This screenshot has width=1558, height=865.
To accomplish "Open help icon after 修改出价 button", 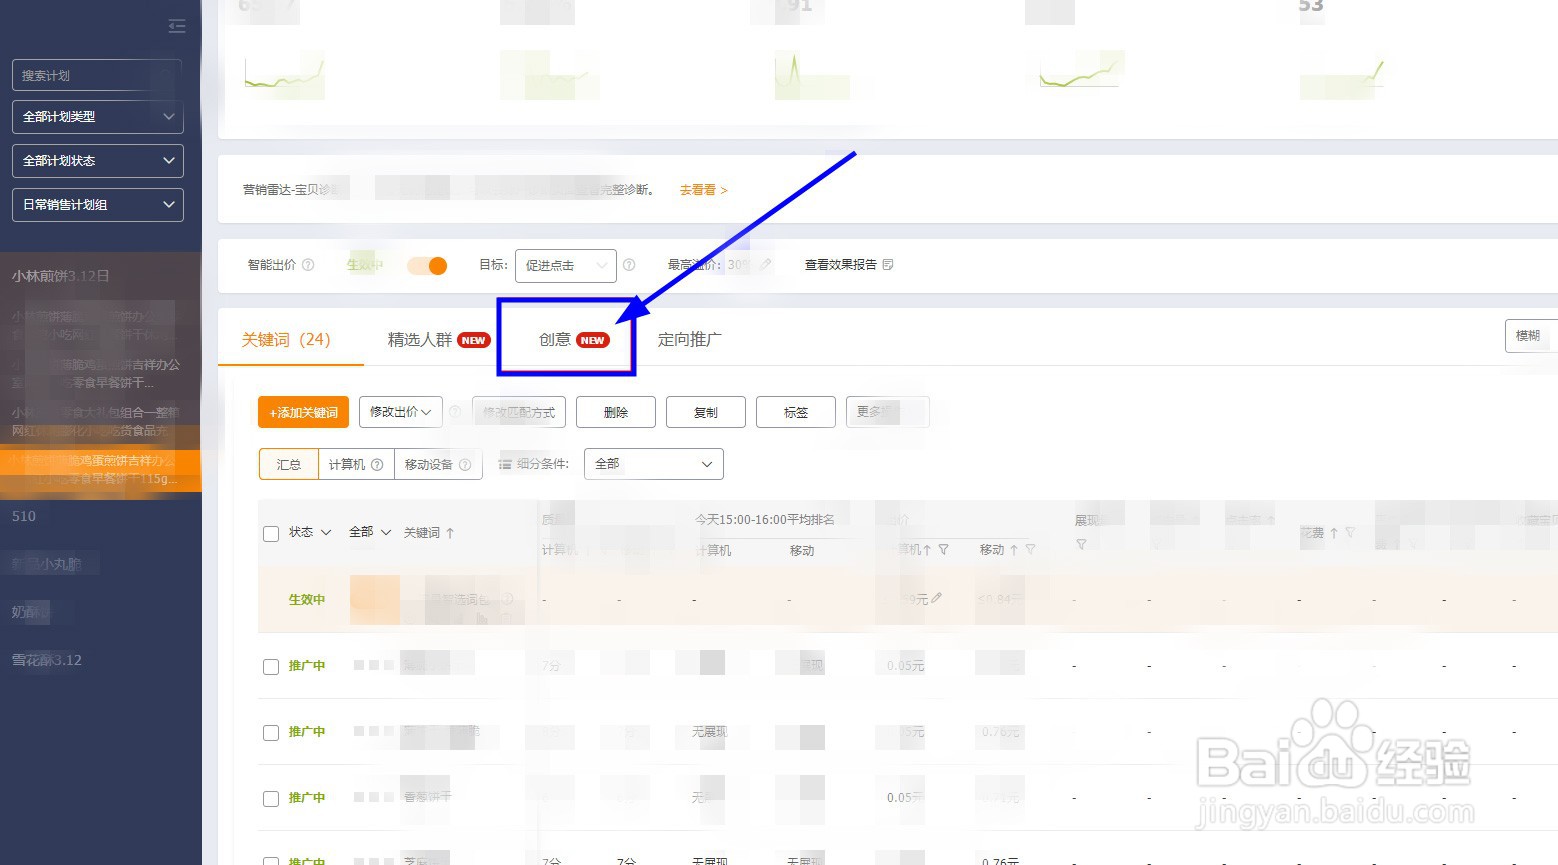I will point(455,412).
